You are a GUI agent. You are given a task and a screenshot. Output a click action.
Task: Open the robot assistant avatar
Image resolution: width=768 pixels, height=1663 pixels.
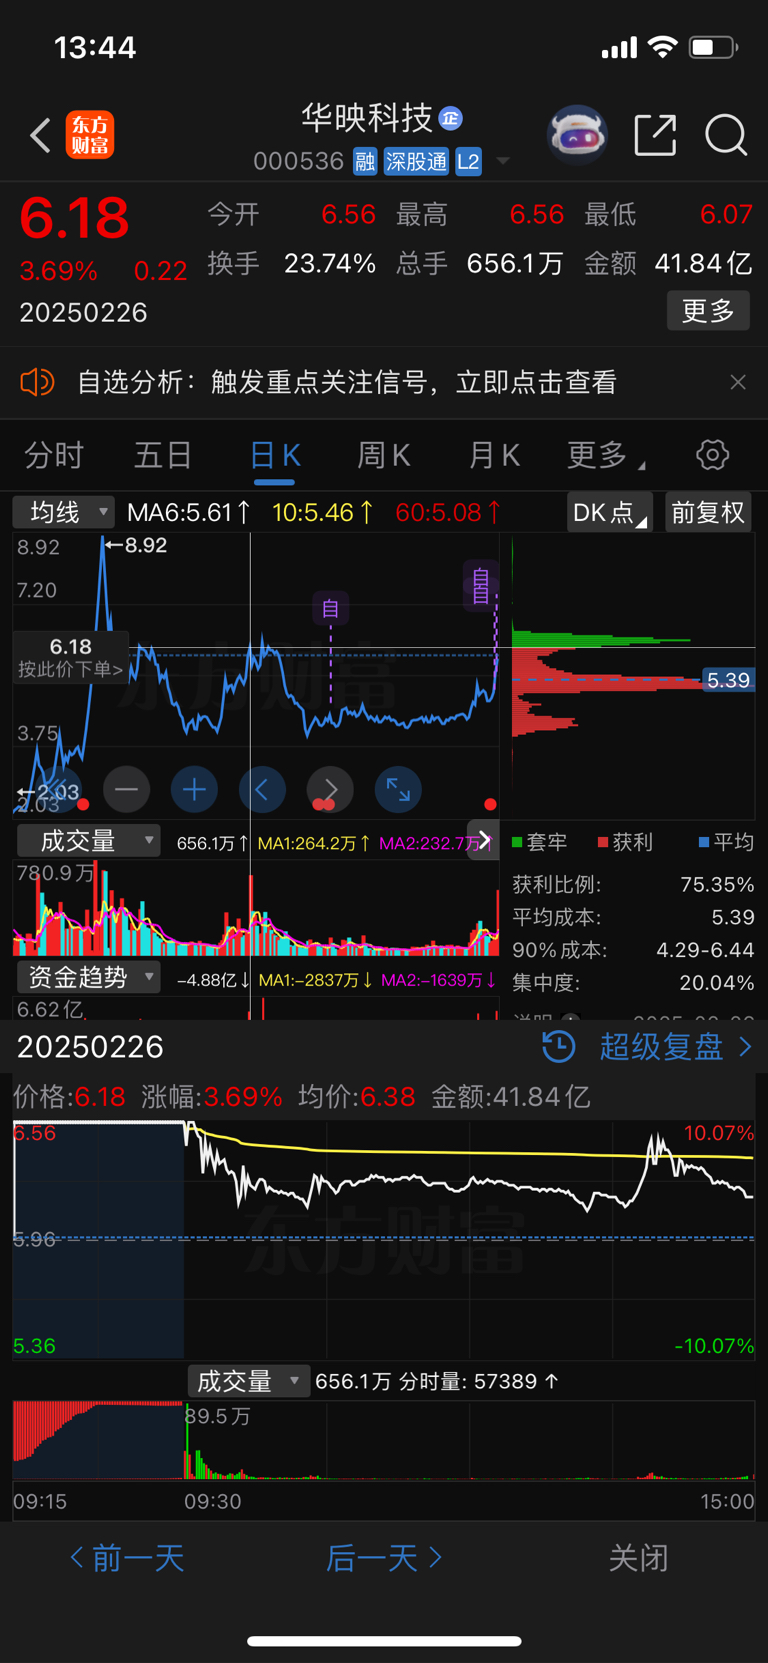click(x=577, y=134)
